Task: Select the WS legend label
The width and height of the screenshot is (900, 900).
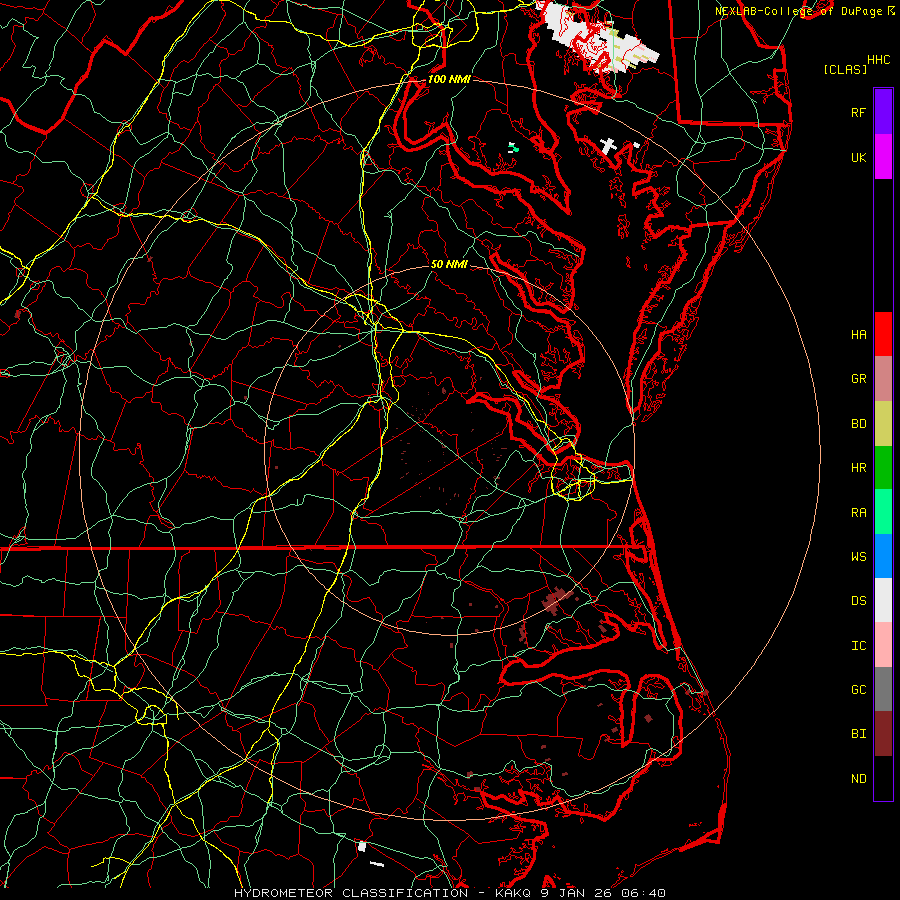Action: click(858, 556)
